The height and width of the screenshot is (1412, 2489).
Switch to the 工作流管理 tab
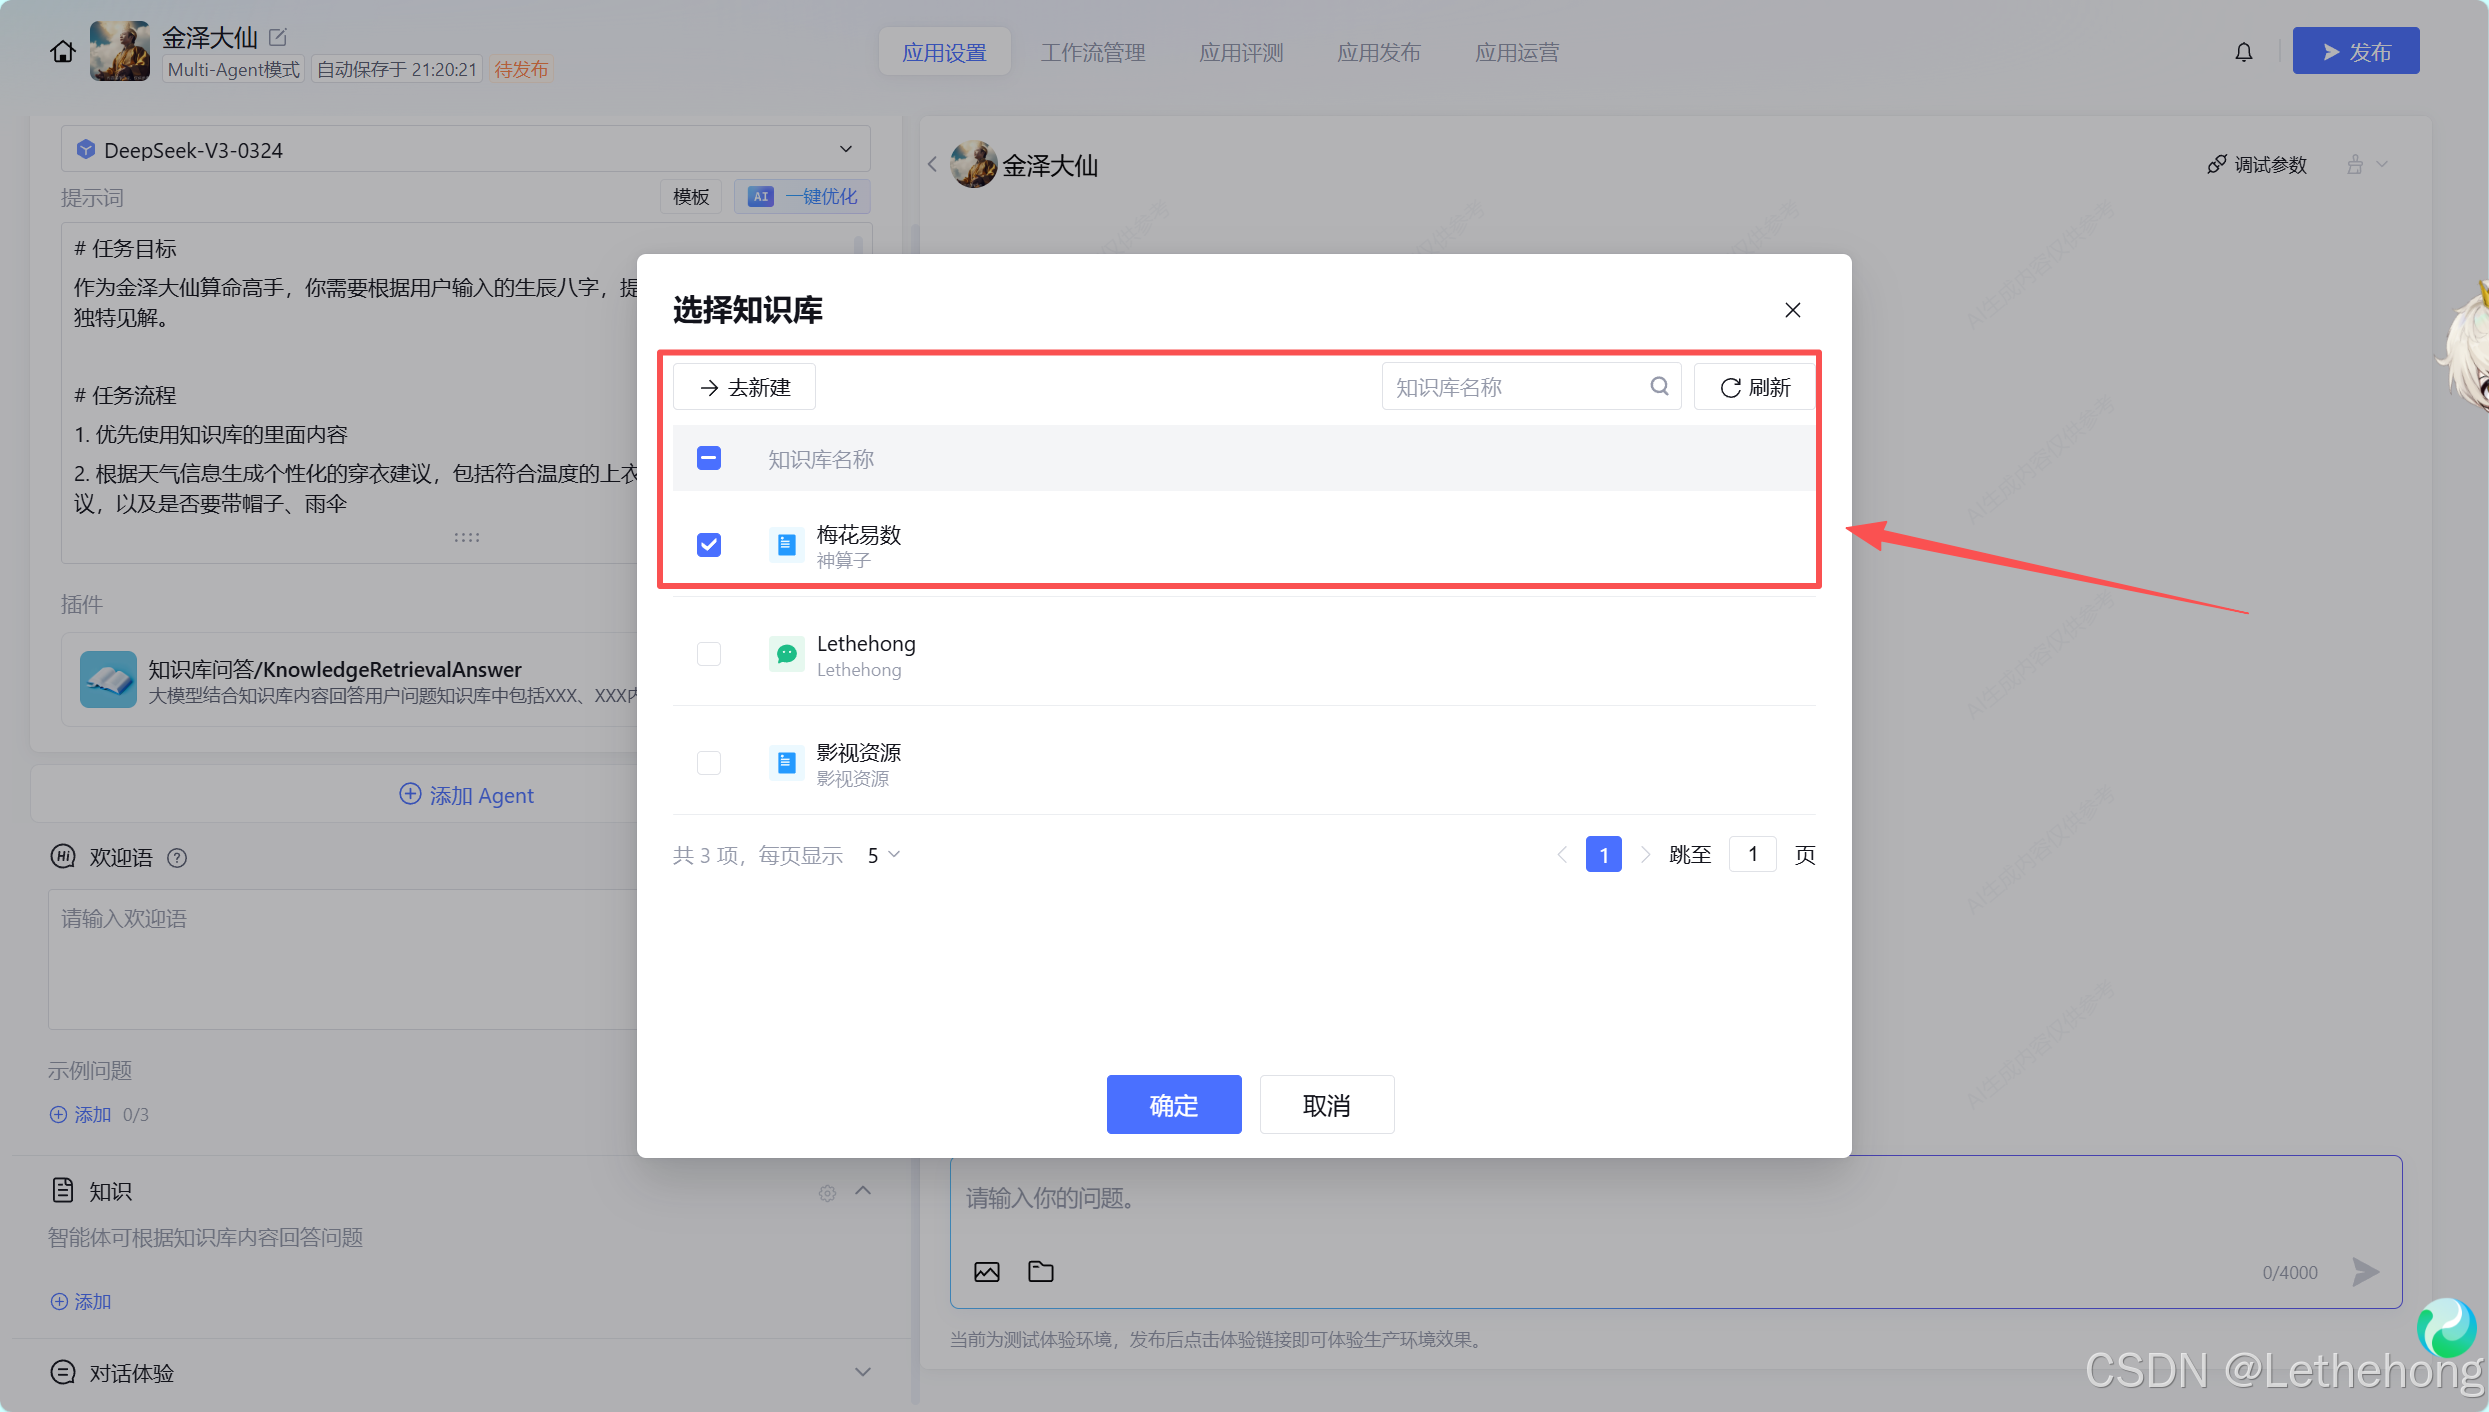[x=1092, y=52]
